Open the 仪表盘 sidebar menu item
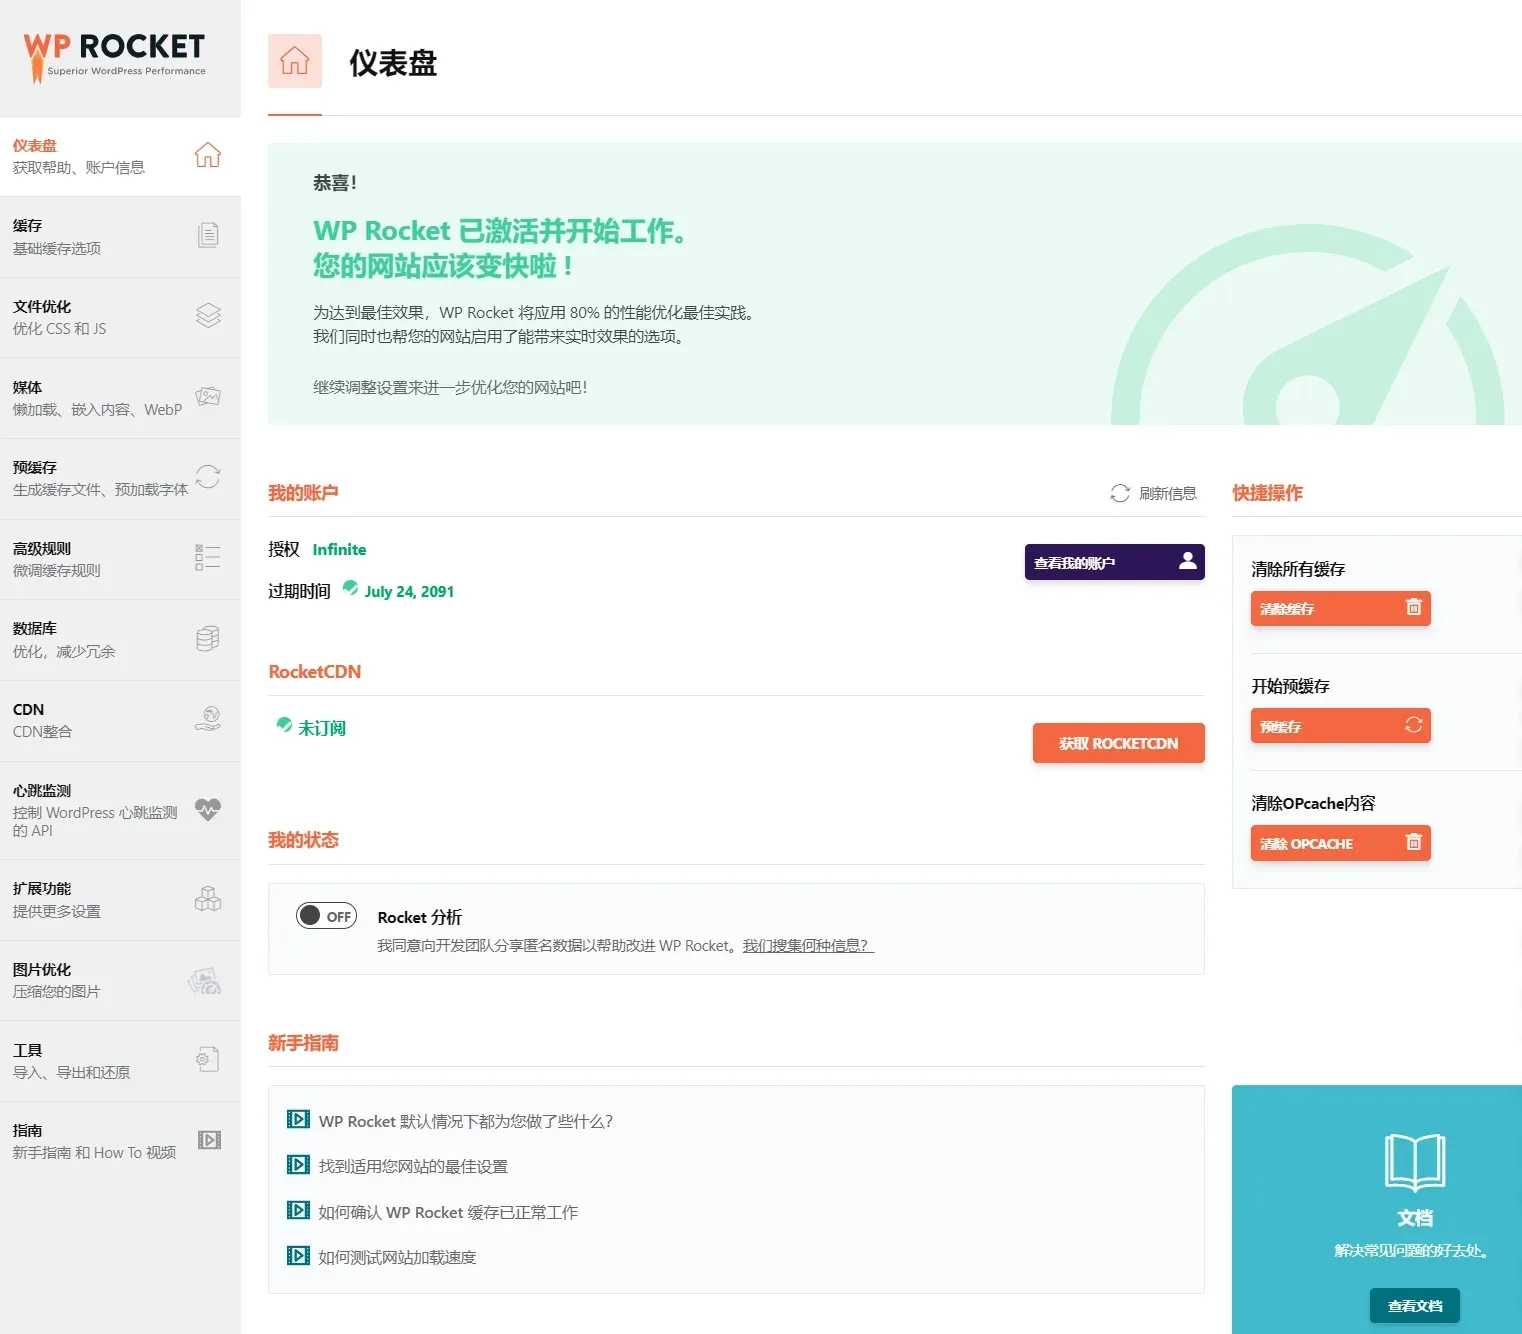Image resolution: width=1522 pixels, height=1334 pixels. pos(120,156)
